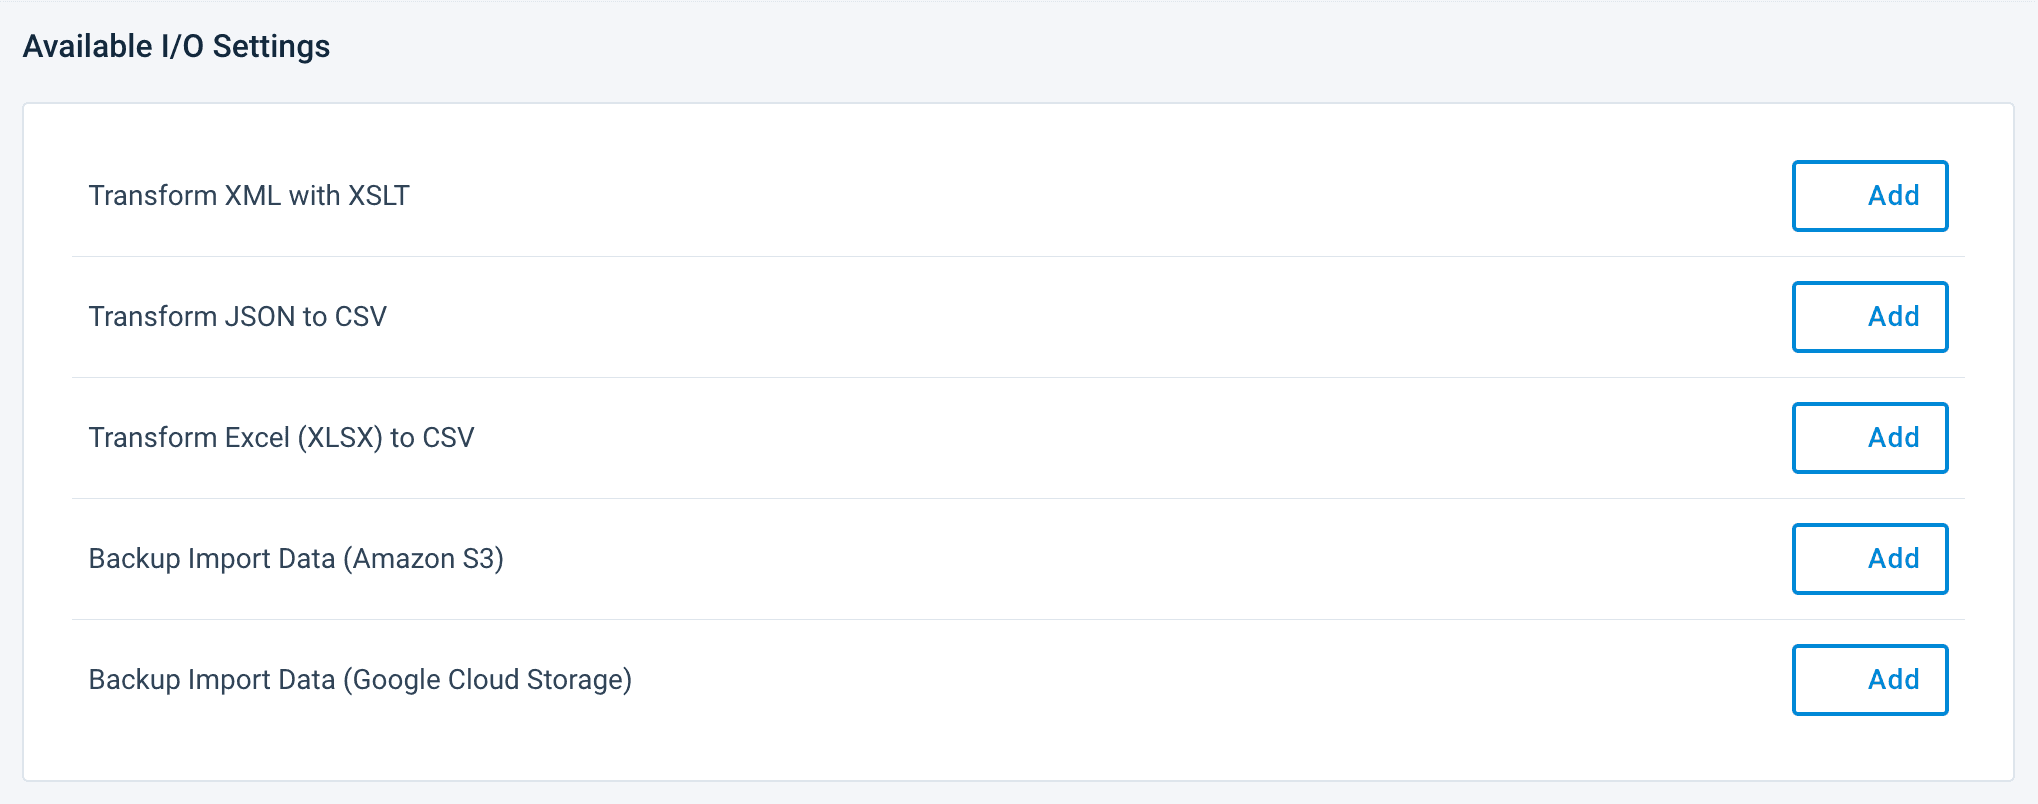Click the (Amazon S3) text
Image resolution: width=2038 pixels, height=804 pixels.
423,559
